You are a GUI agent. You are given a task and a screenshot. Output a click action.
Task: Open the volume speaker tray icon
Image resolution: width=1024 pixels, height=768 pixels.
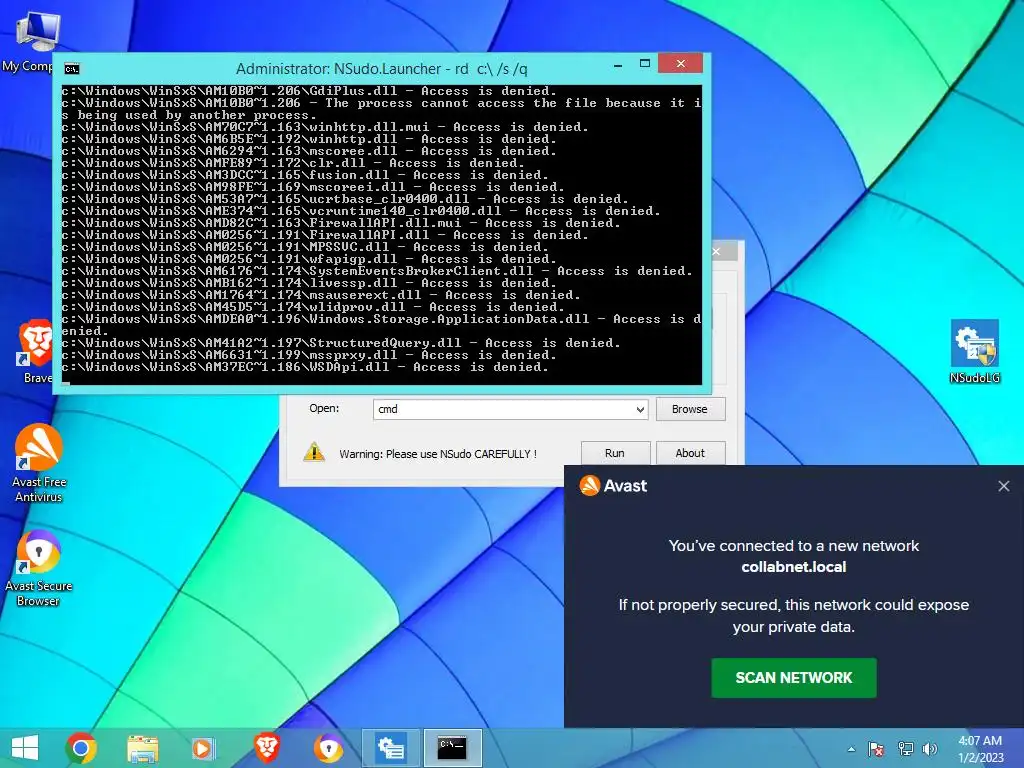(x=929, y=749)
